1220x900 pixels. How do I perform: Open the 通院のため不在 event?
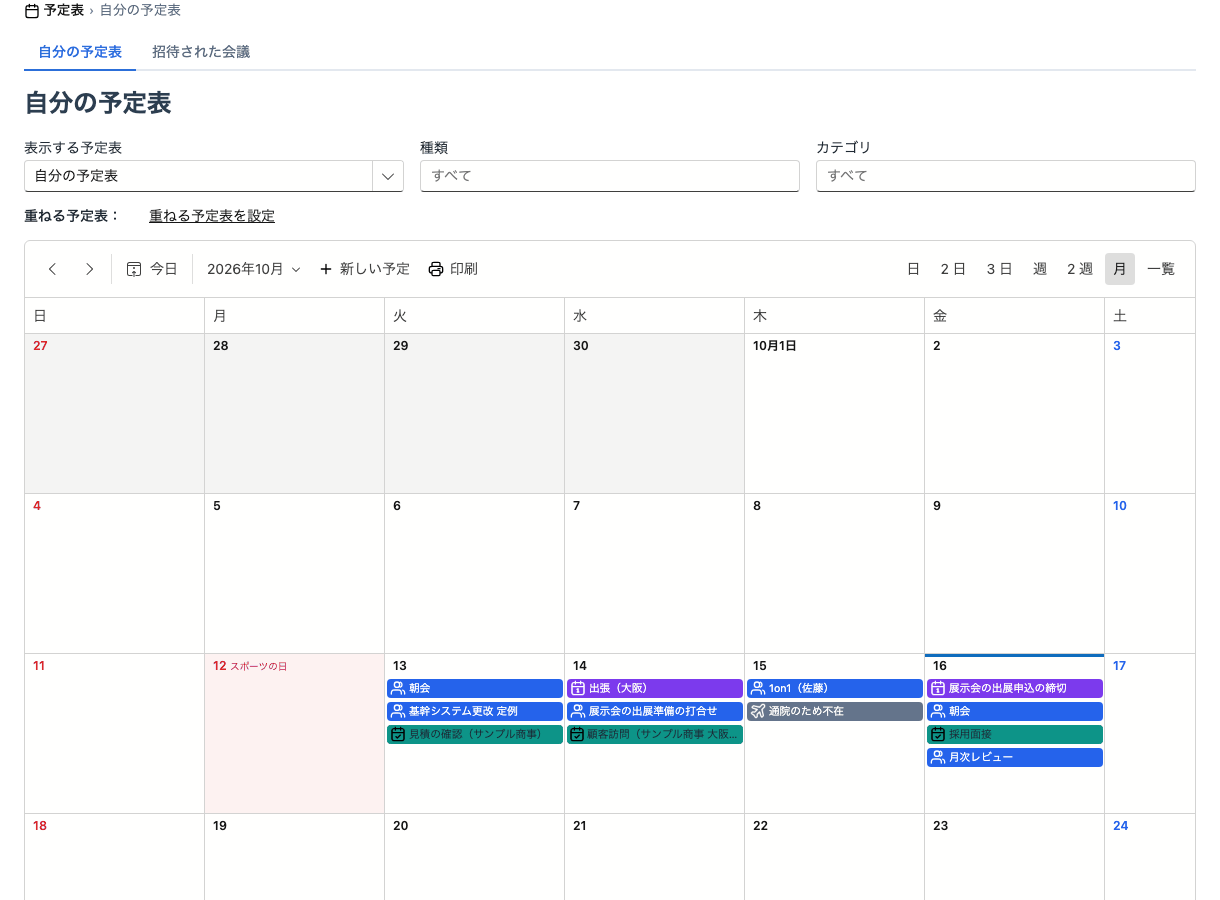(835, 711)
